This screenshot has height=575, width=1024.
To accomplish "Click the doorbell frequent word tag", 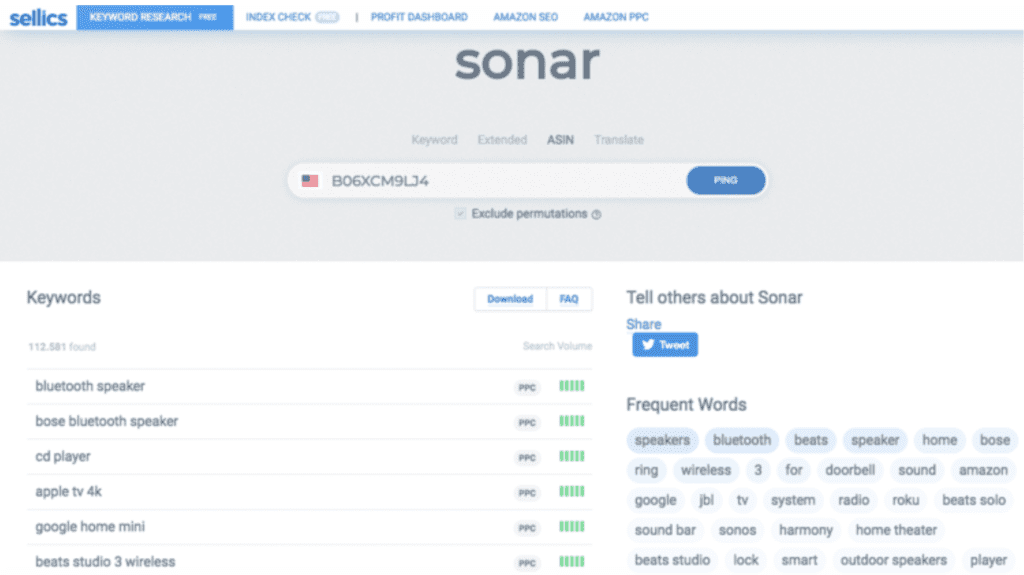I will tap(850, 470).
